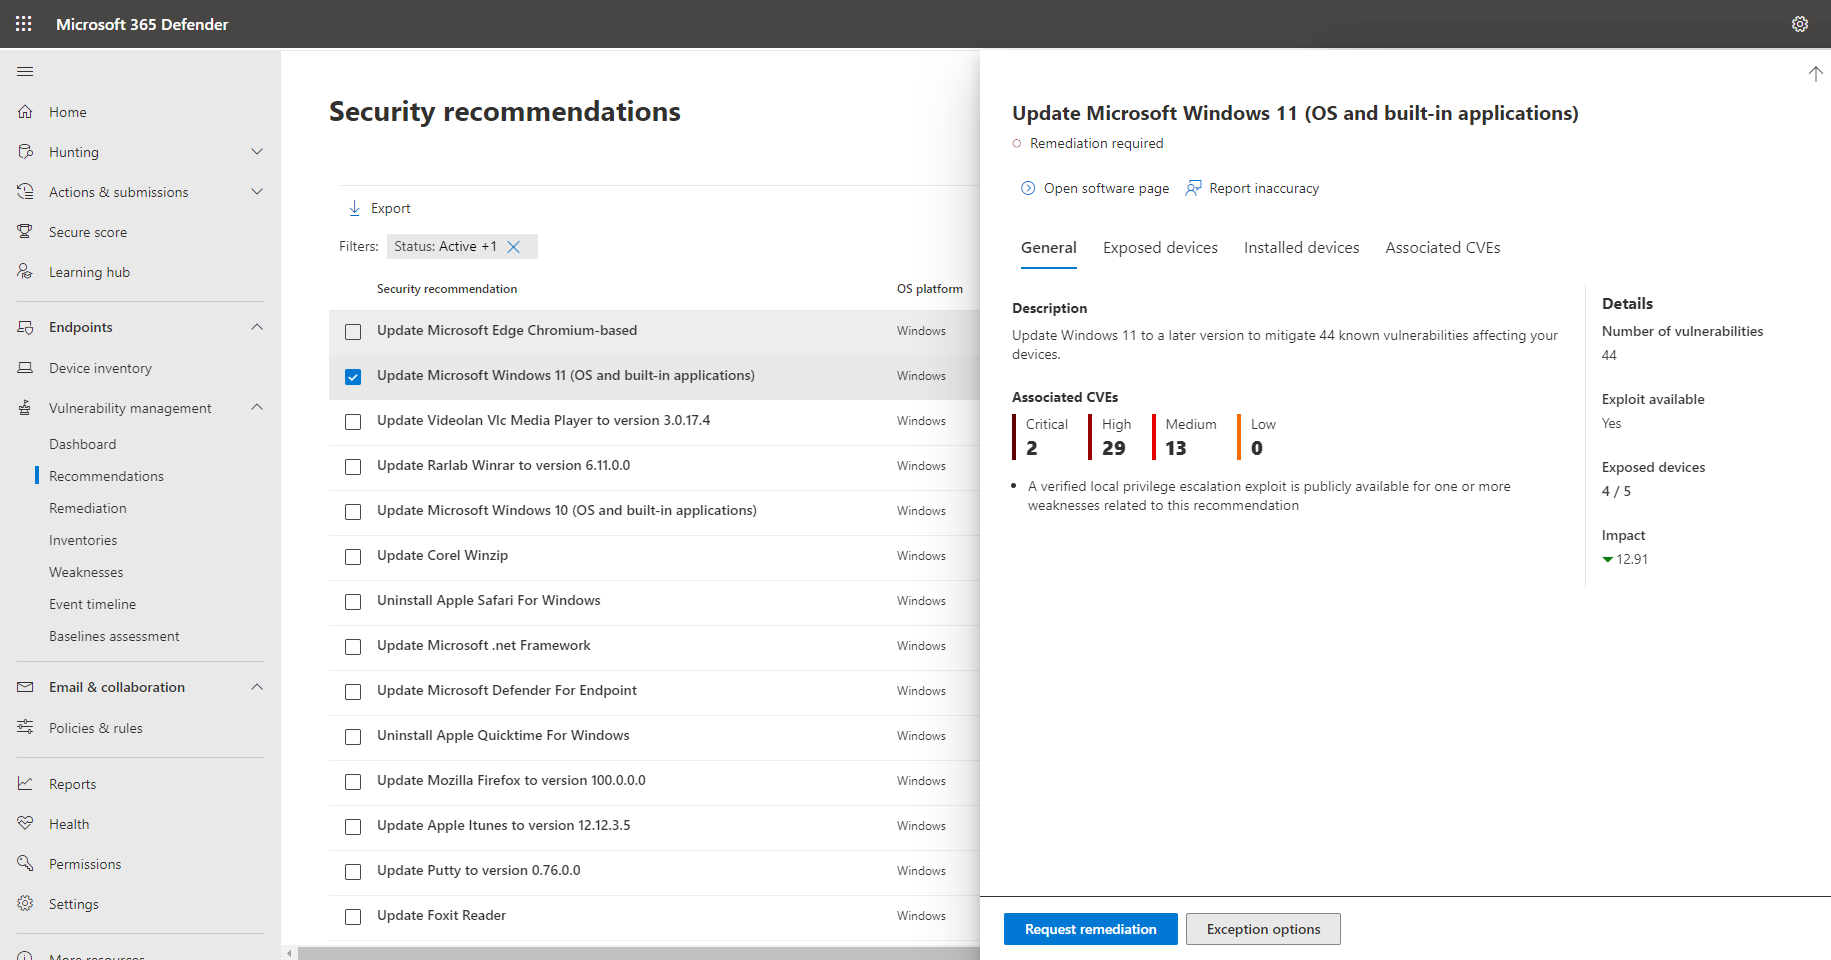
Task: Click the Report inaccuracy link
Action: 1264,188
